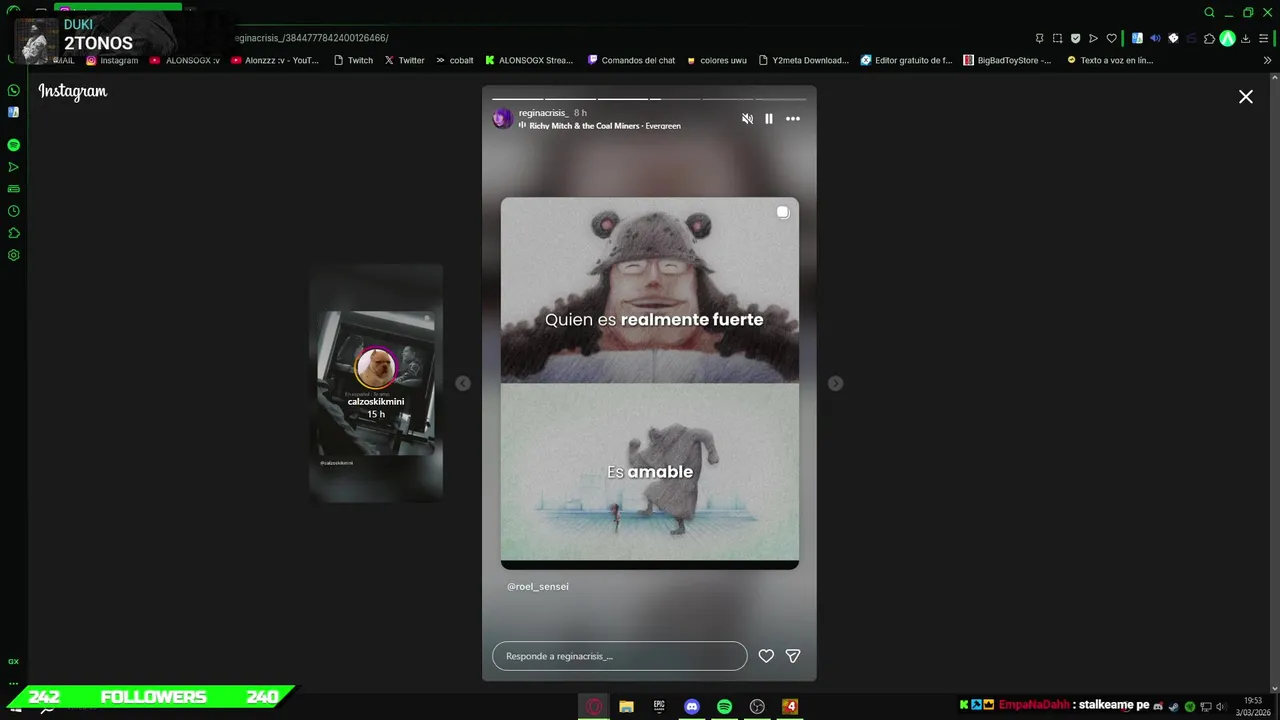The image size is (1280, 720).
Task: Open the translate panel in the sidebar
Action: 14,112
